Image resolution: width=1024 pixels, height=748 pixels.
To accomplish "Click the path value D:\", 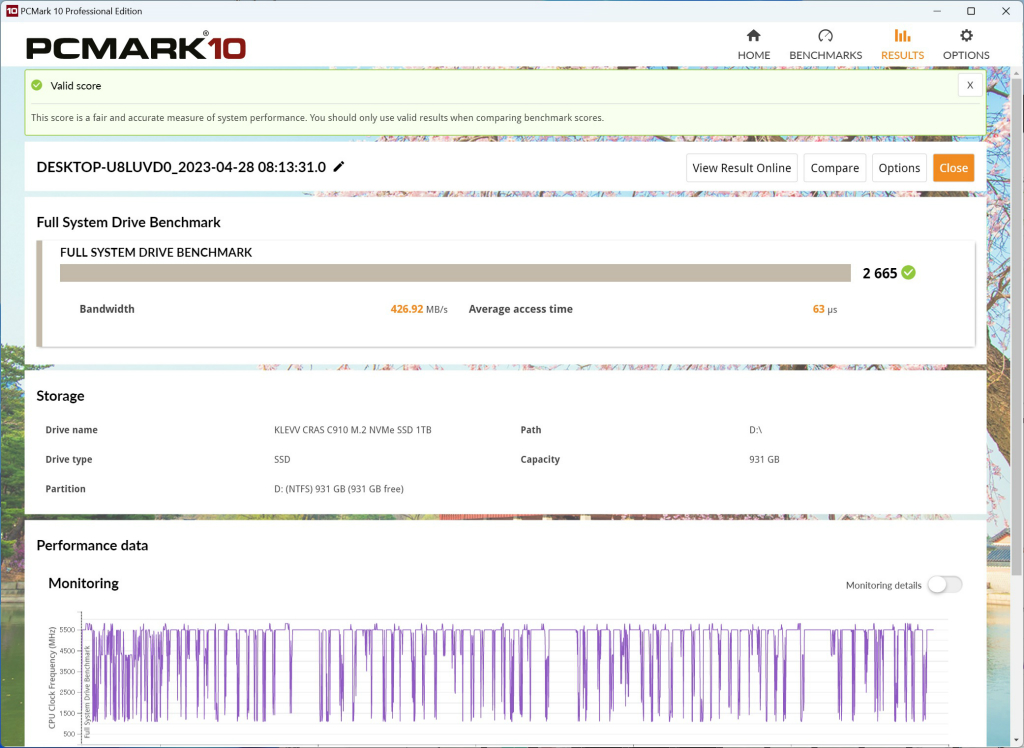I will [x=756, y=430].
